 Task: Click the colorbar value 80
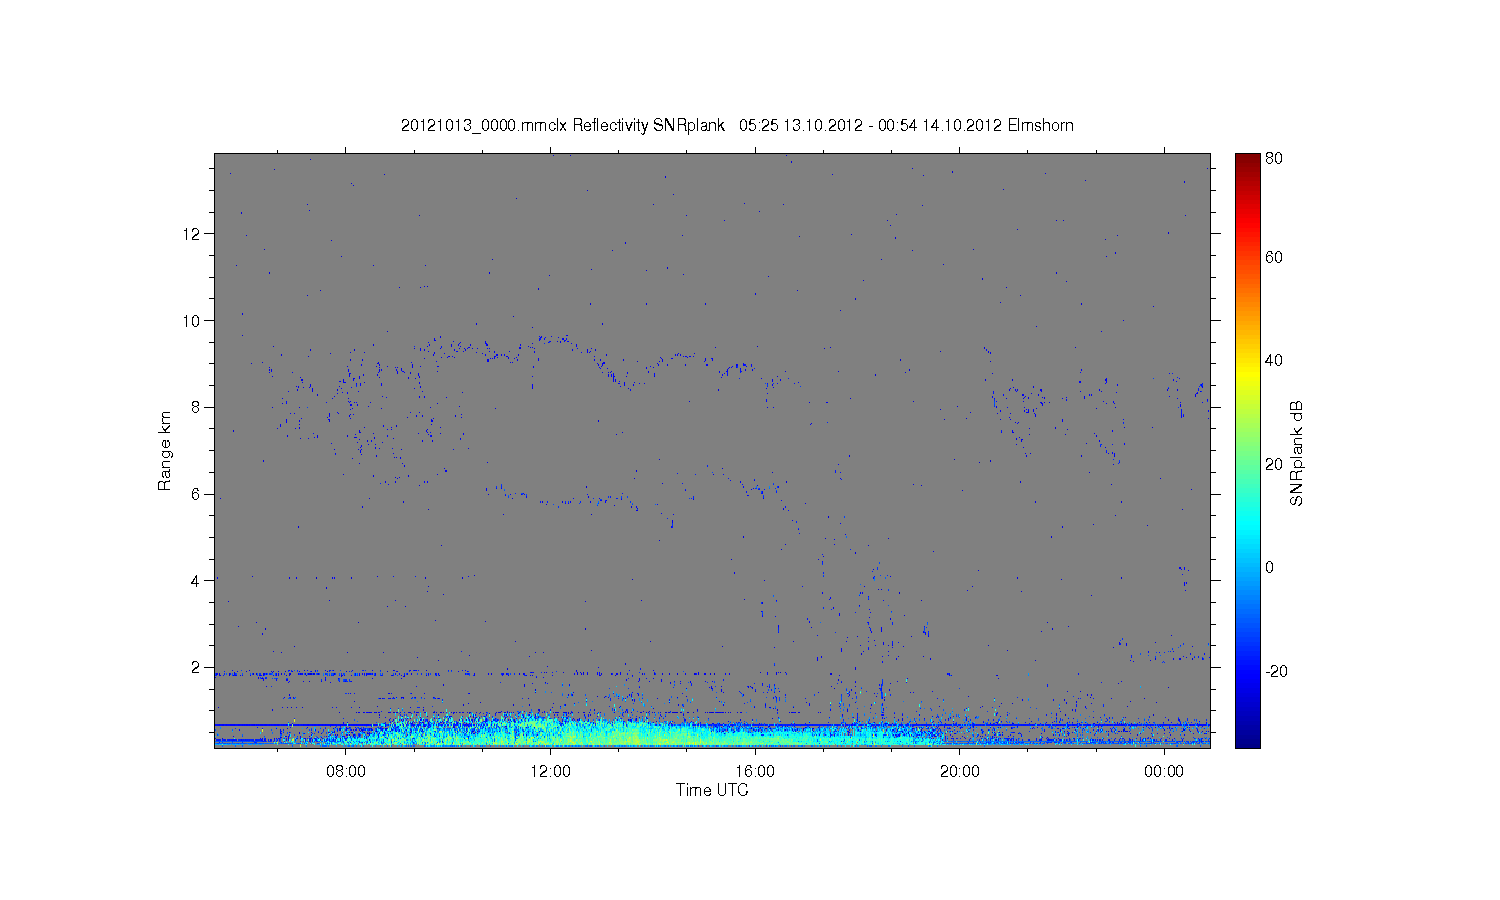point(1274,158)
